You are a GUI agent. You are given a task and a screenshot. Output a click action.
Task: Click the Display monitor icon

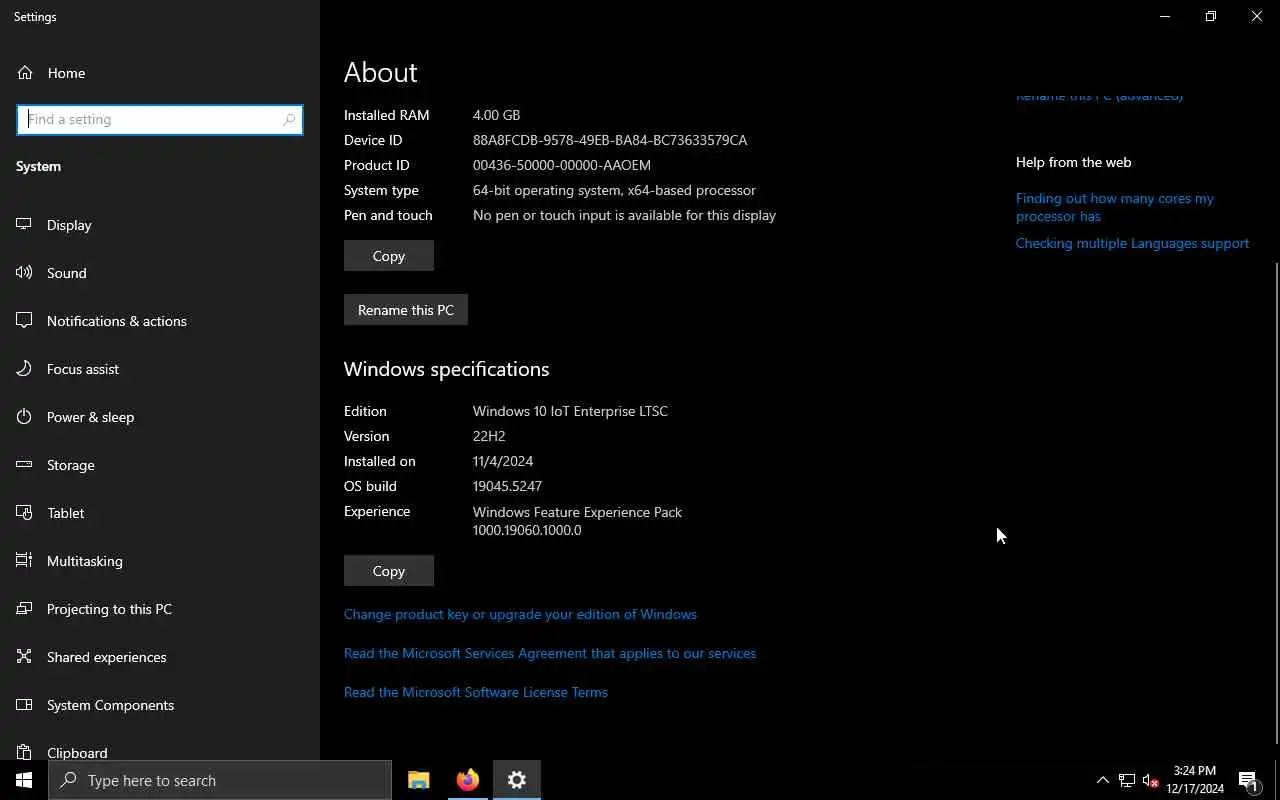point(24,225)
